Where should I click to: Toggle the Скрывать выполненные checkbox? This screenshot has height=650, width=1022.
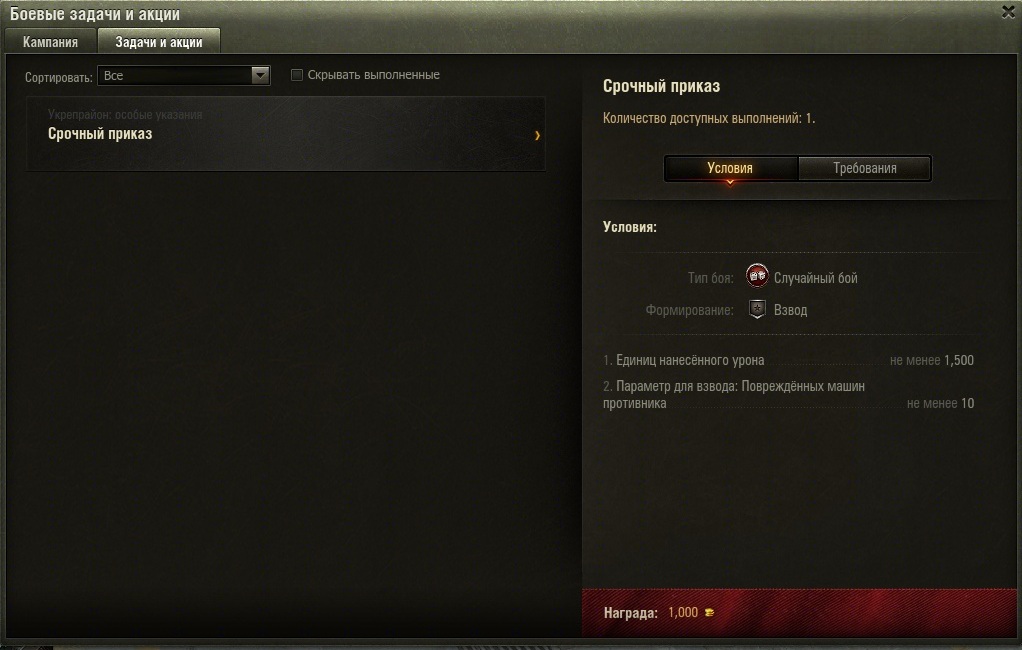click(297, 75)
